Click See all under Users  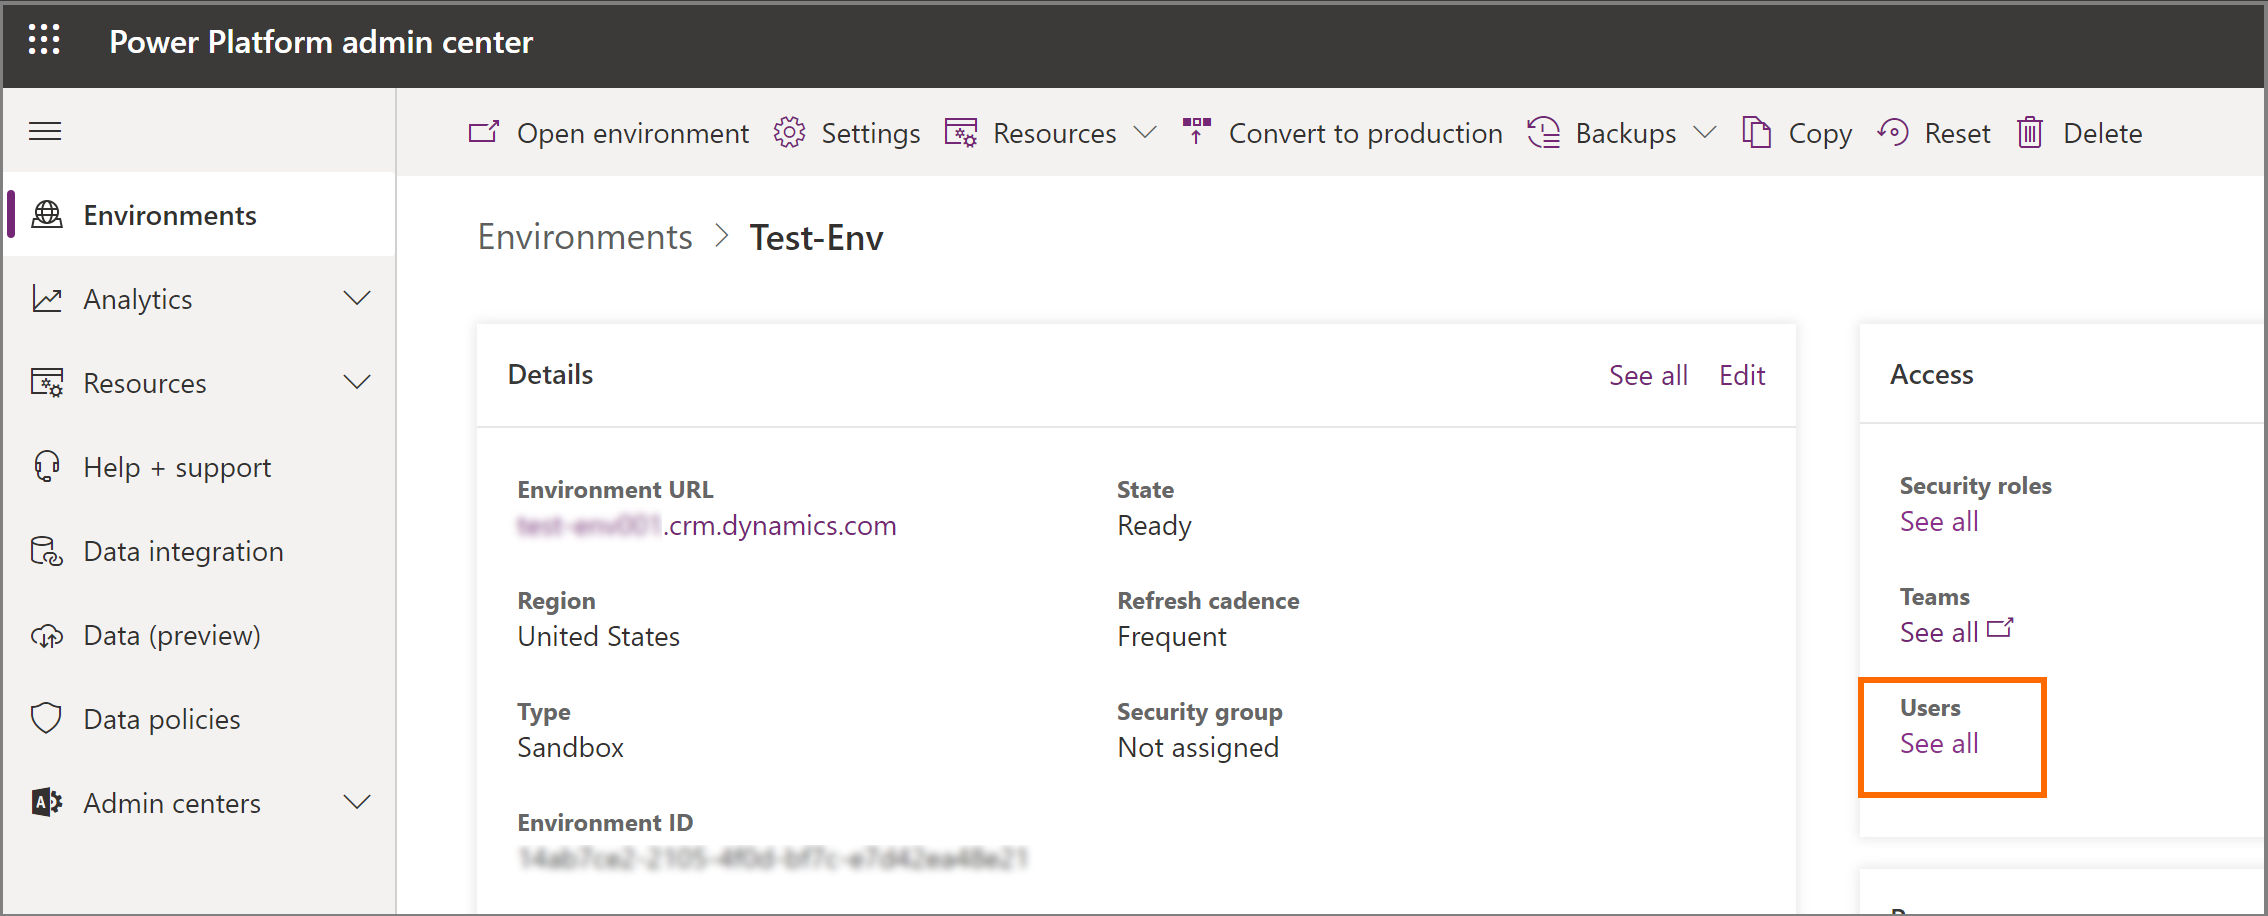1939,743
